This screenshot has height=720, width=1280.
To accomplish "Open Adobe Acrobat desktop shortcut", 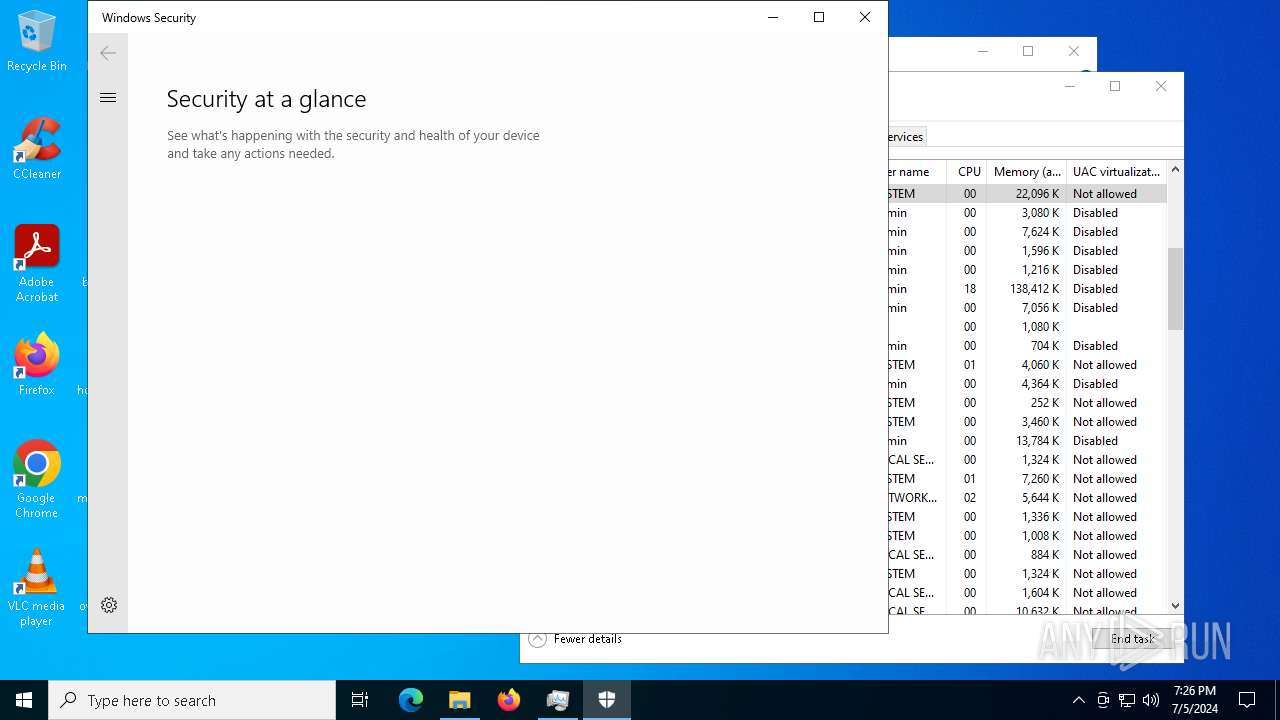I will (37, 264).
